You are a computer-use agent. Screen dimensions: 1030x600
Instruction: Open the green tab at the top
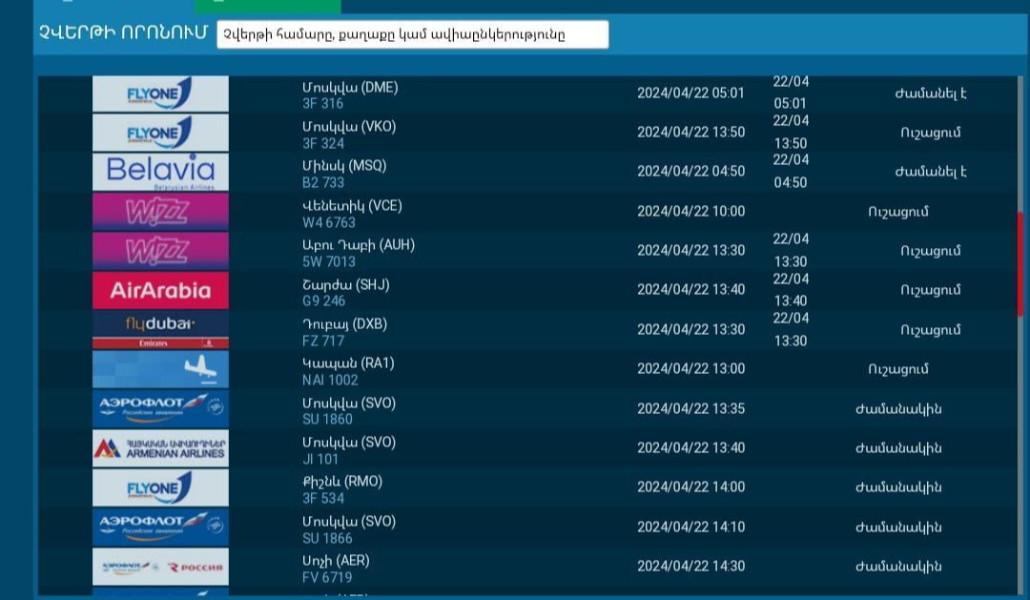coord(267,6)
